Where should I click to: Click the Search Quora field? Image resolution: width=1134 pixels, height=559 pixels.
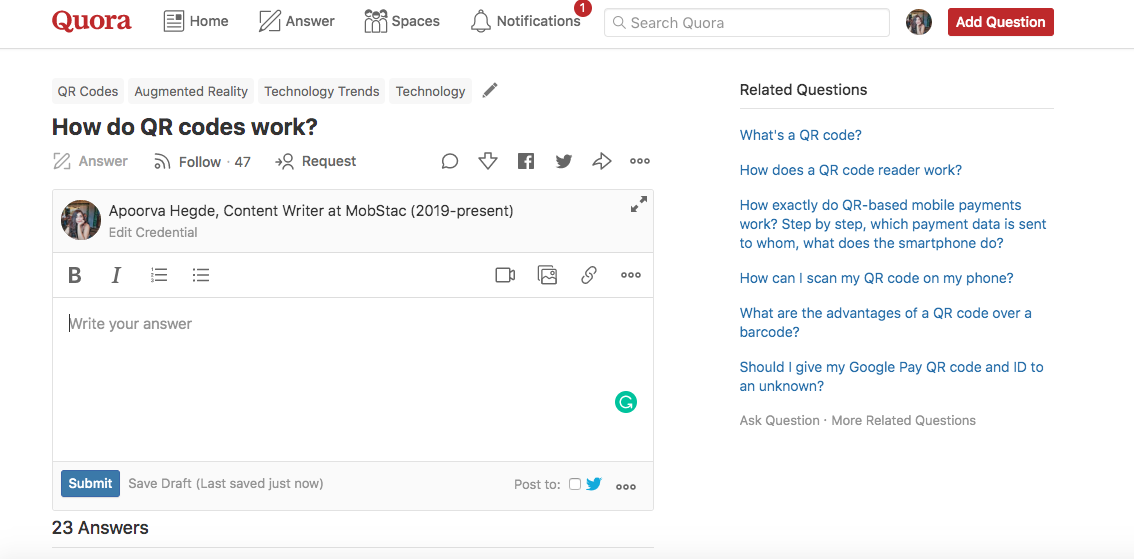pos(746,22)
